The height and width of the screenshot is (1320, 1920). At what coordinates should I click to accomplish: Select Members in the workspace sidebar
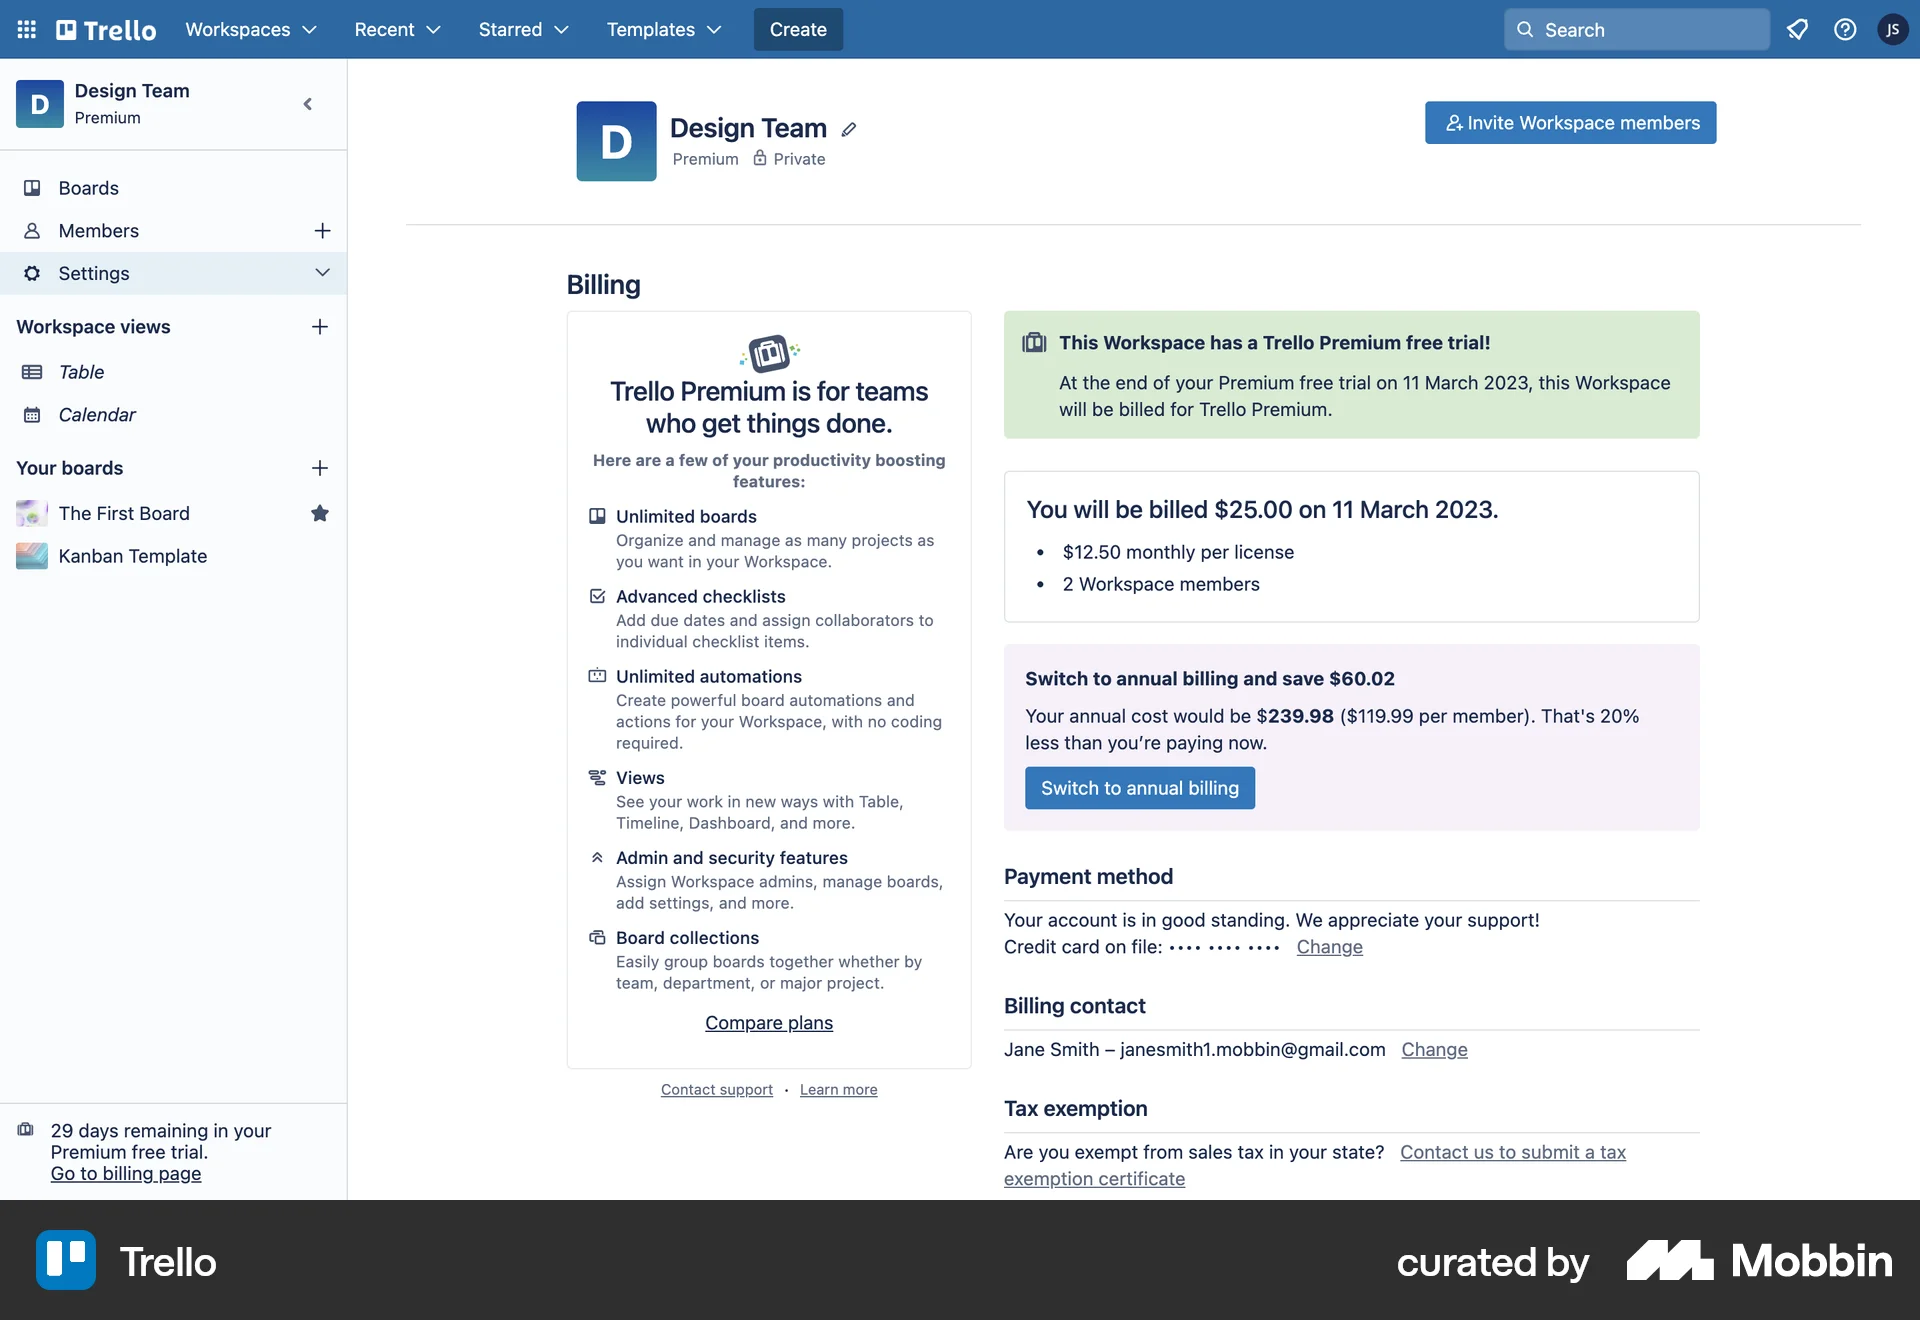pos(98,231)
